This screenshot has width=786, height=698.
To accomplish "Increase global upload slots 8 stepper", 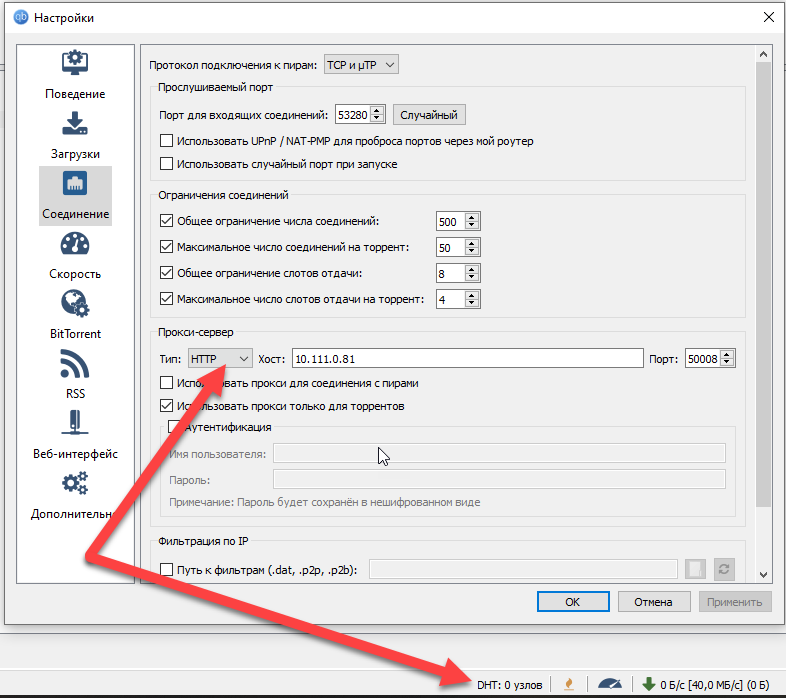I will tap(472, 269).
